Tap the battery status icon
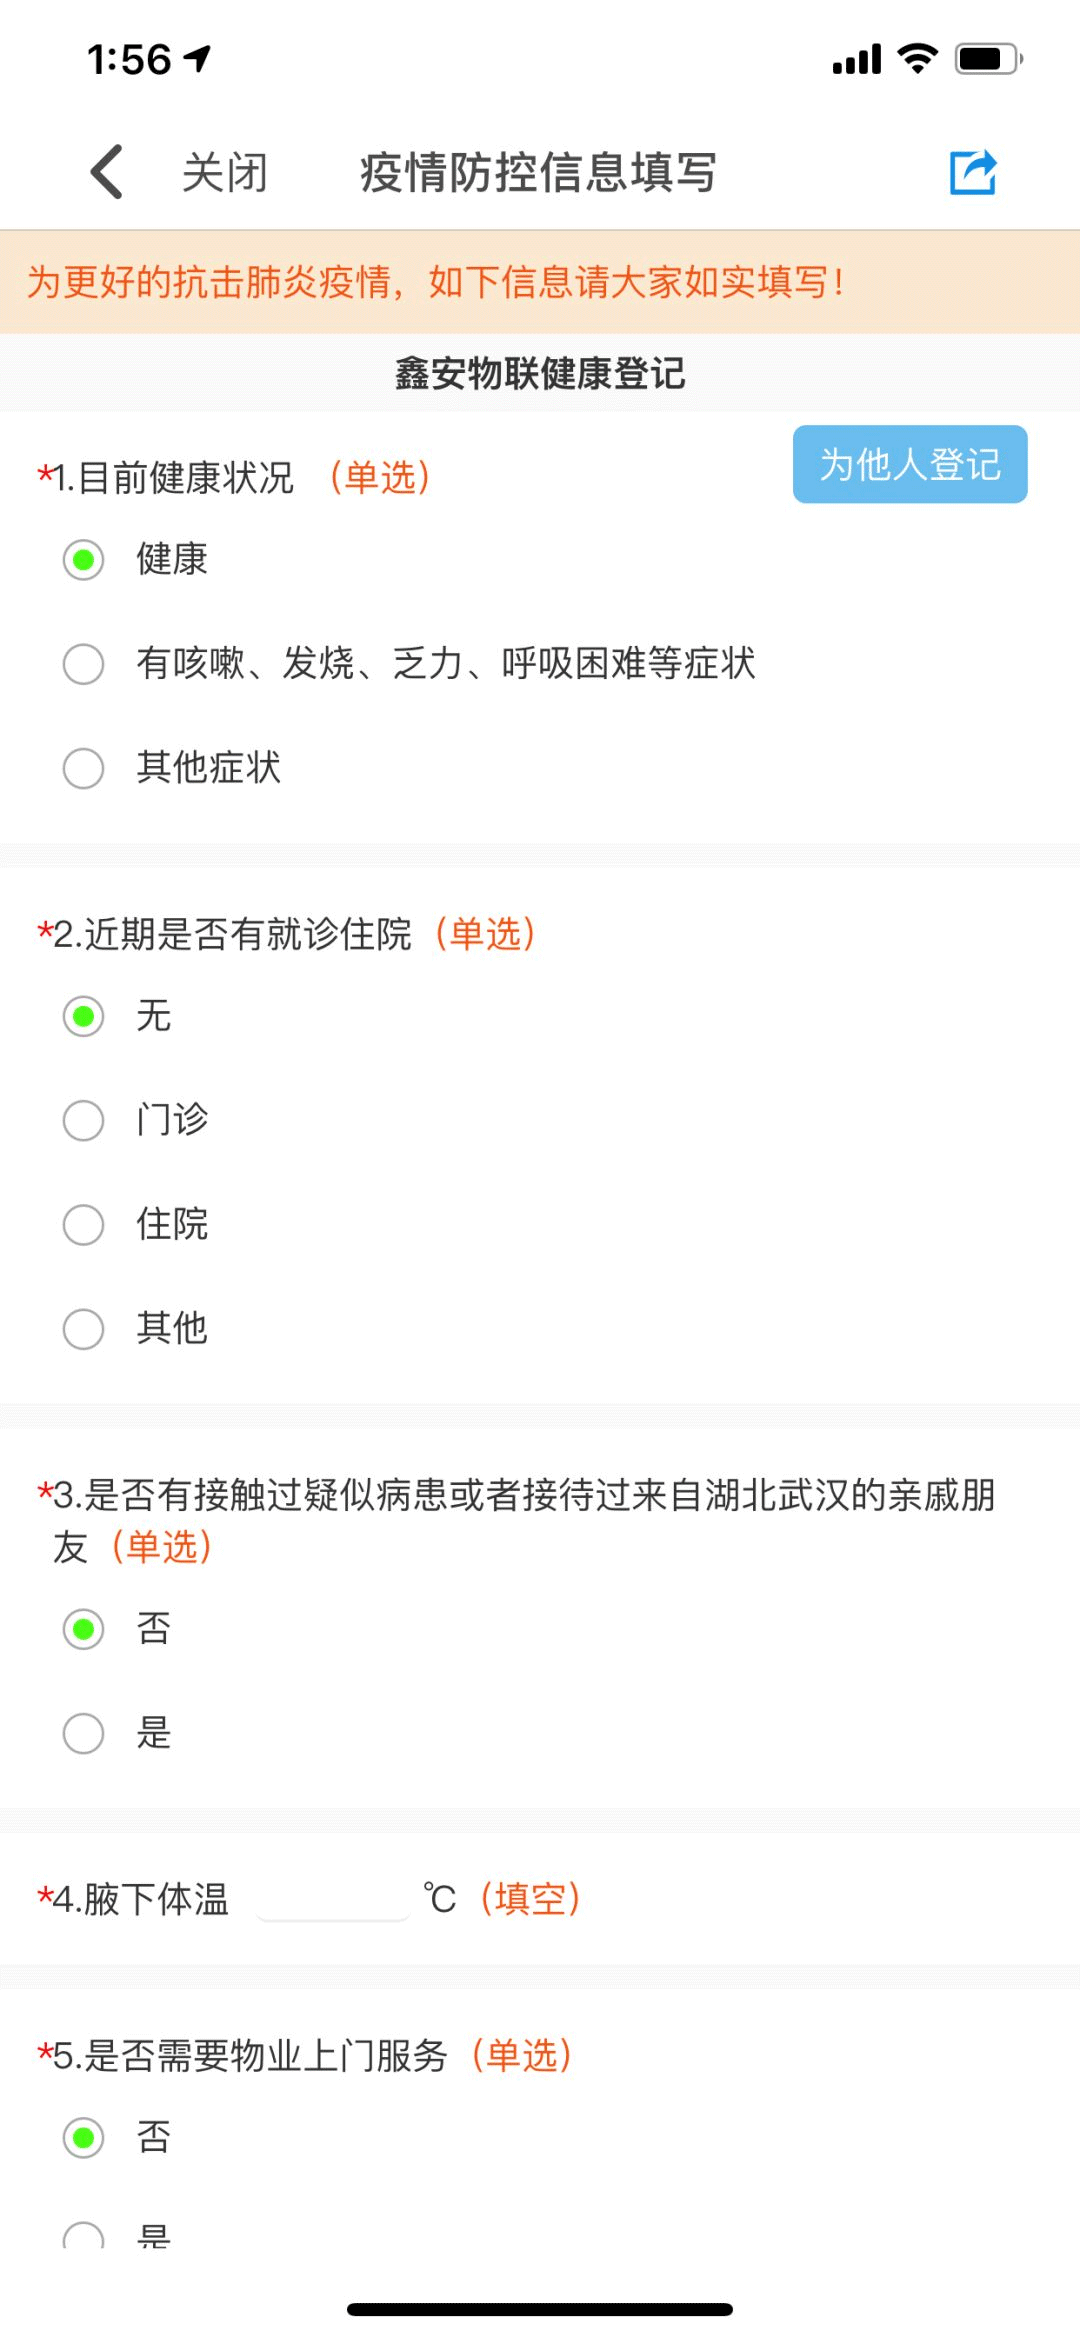 [988, 59]
